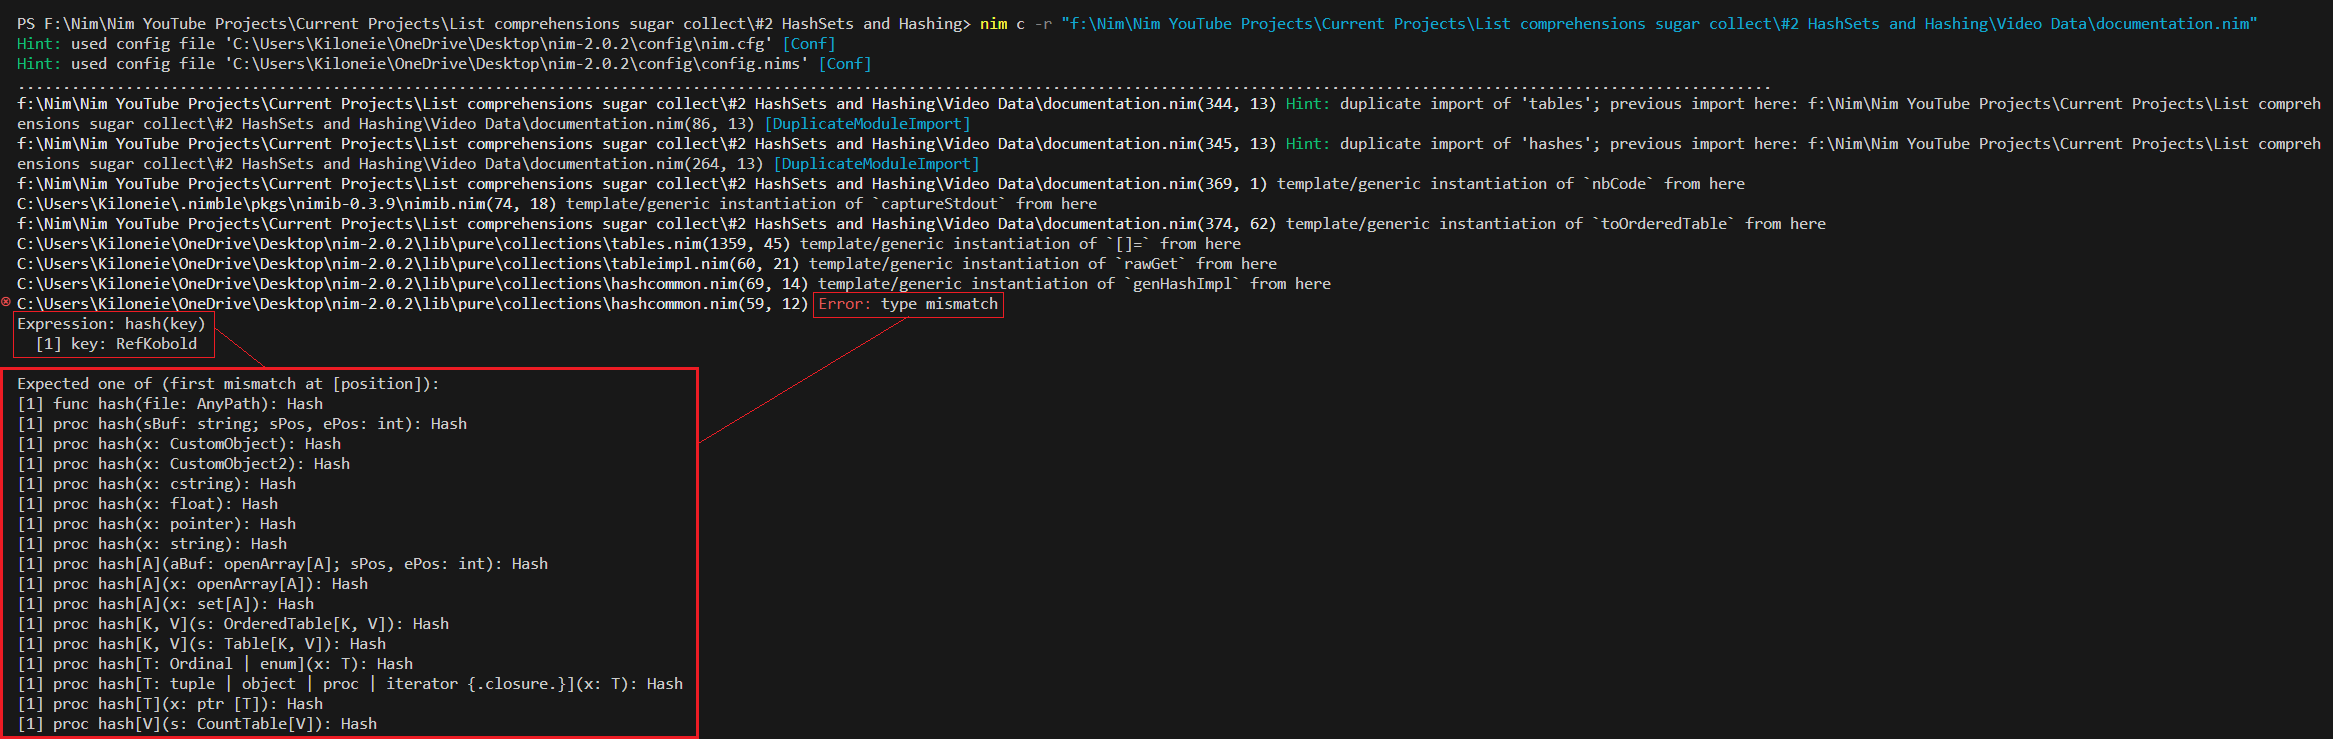Click the 'proc hash[K, V](s: Table[K, V])' line
The height and width of the screenshot is (739, 2333).
point(202,644)
